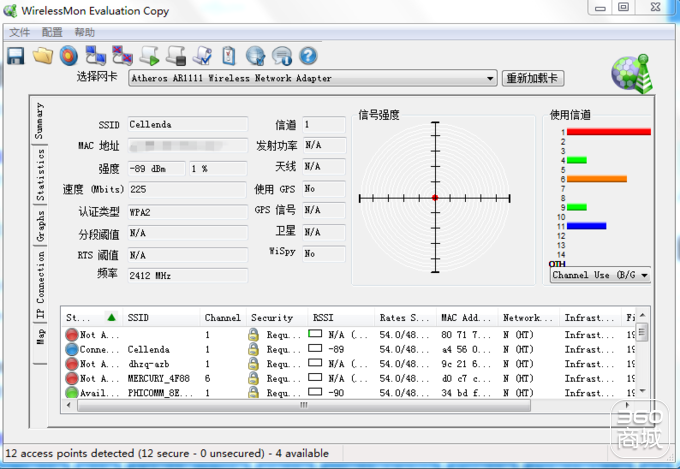680x469 pixels.
Task: Sort by the Channel column header
Action: 223,318
